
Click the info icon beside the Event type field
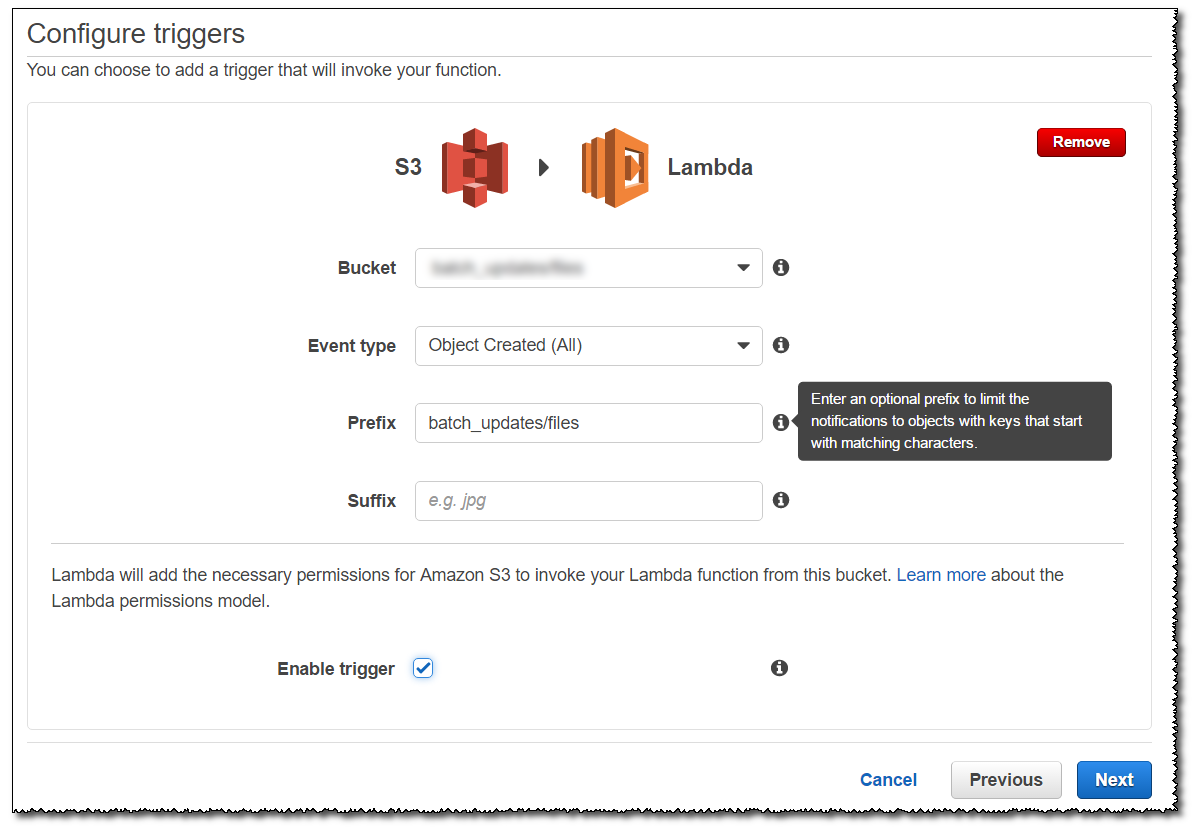(x=780, y=345)
